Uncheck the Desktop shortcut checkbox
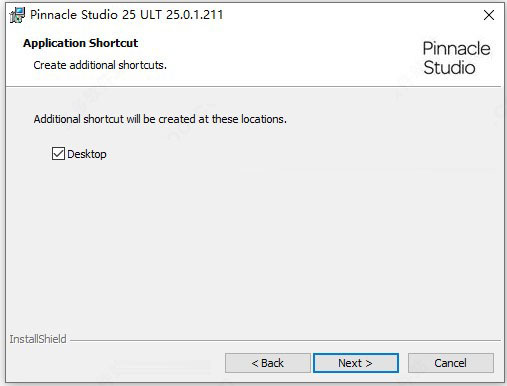 coord(58,154)
